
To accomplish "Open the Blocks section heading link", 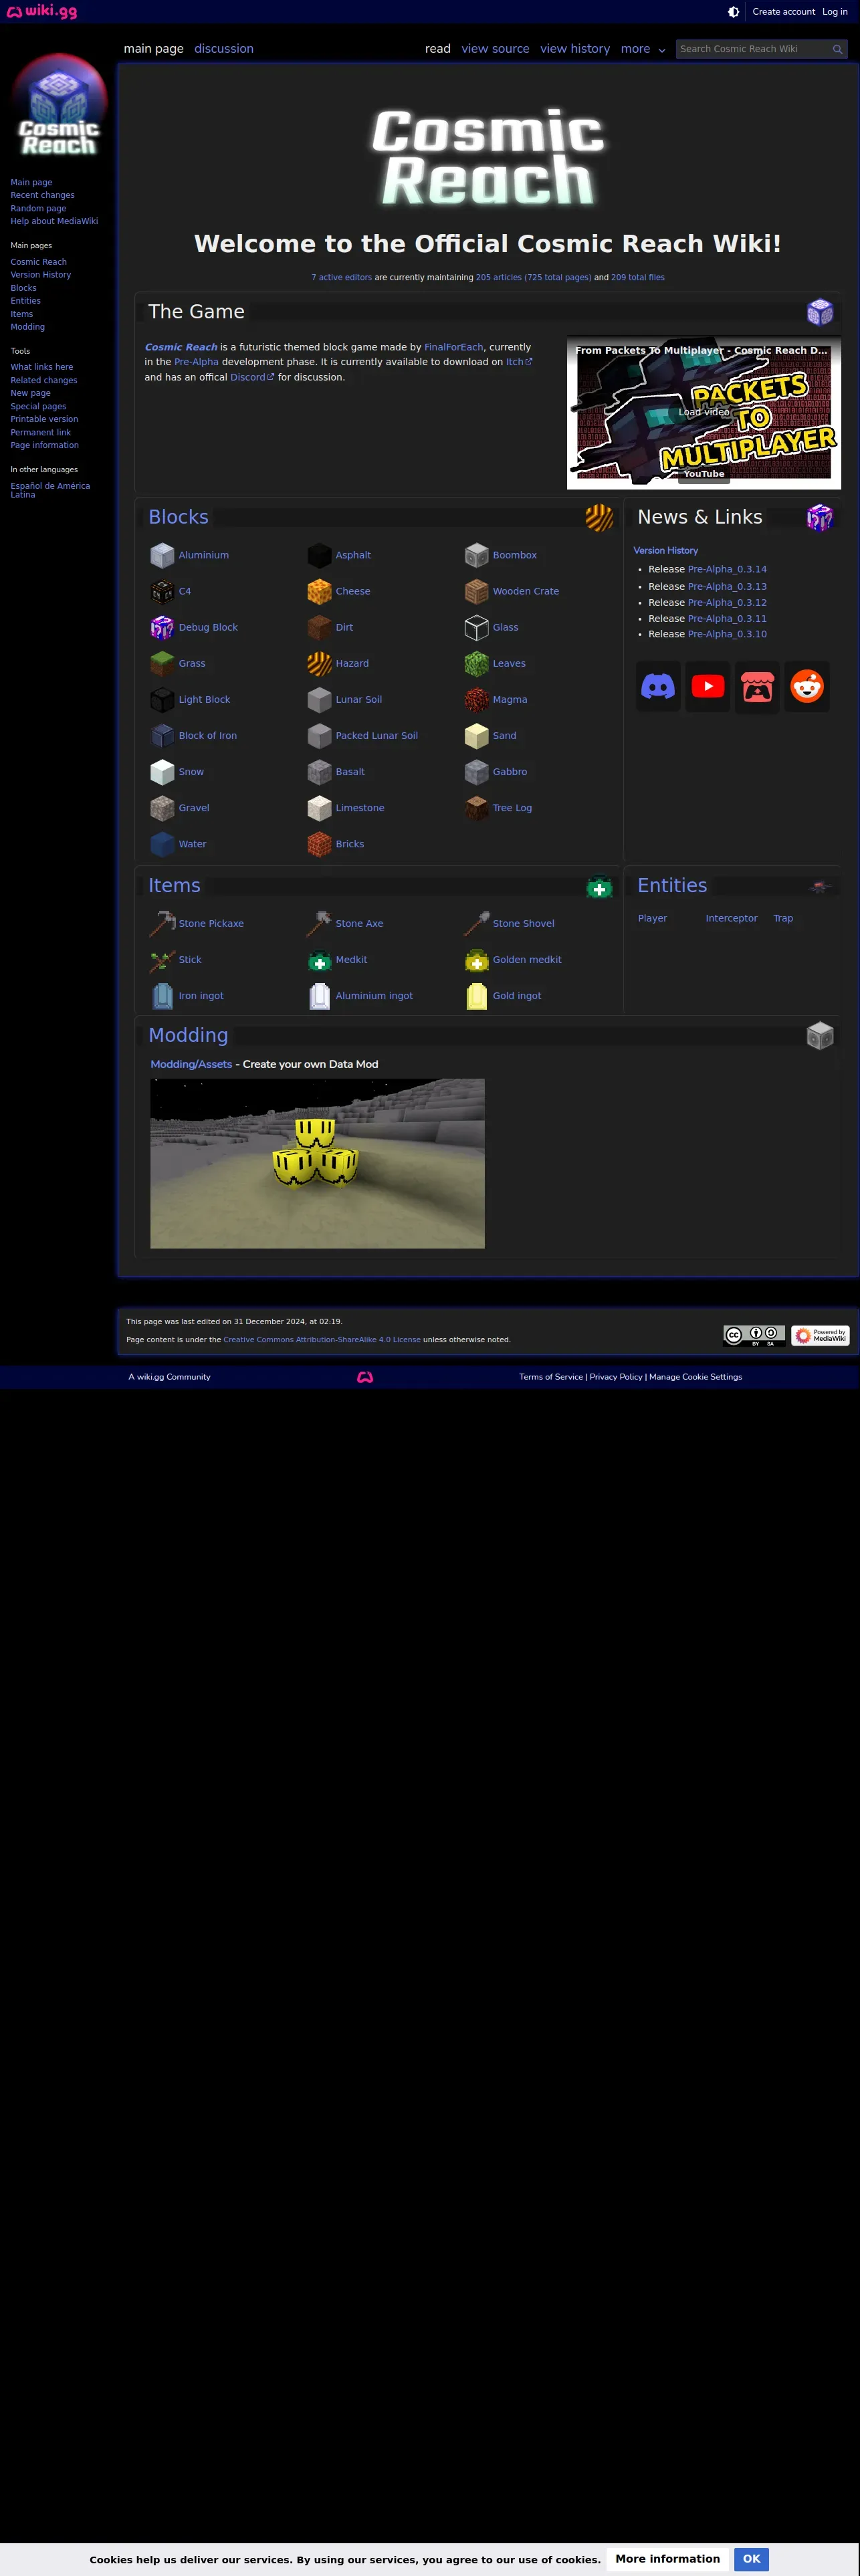I will point(178,517).
